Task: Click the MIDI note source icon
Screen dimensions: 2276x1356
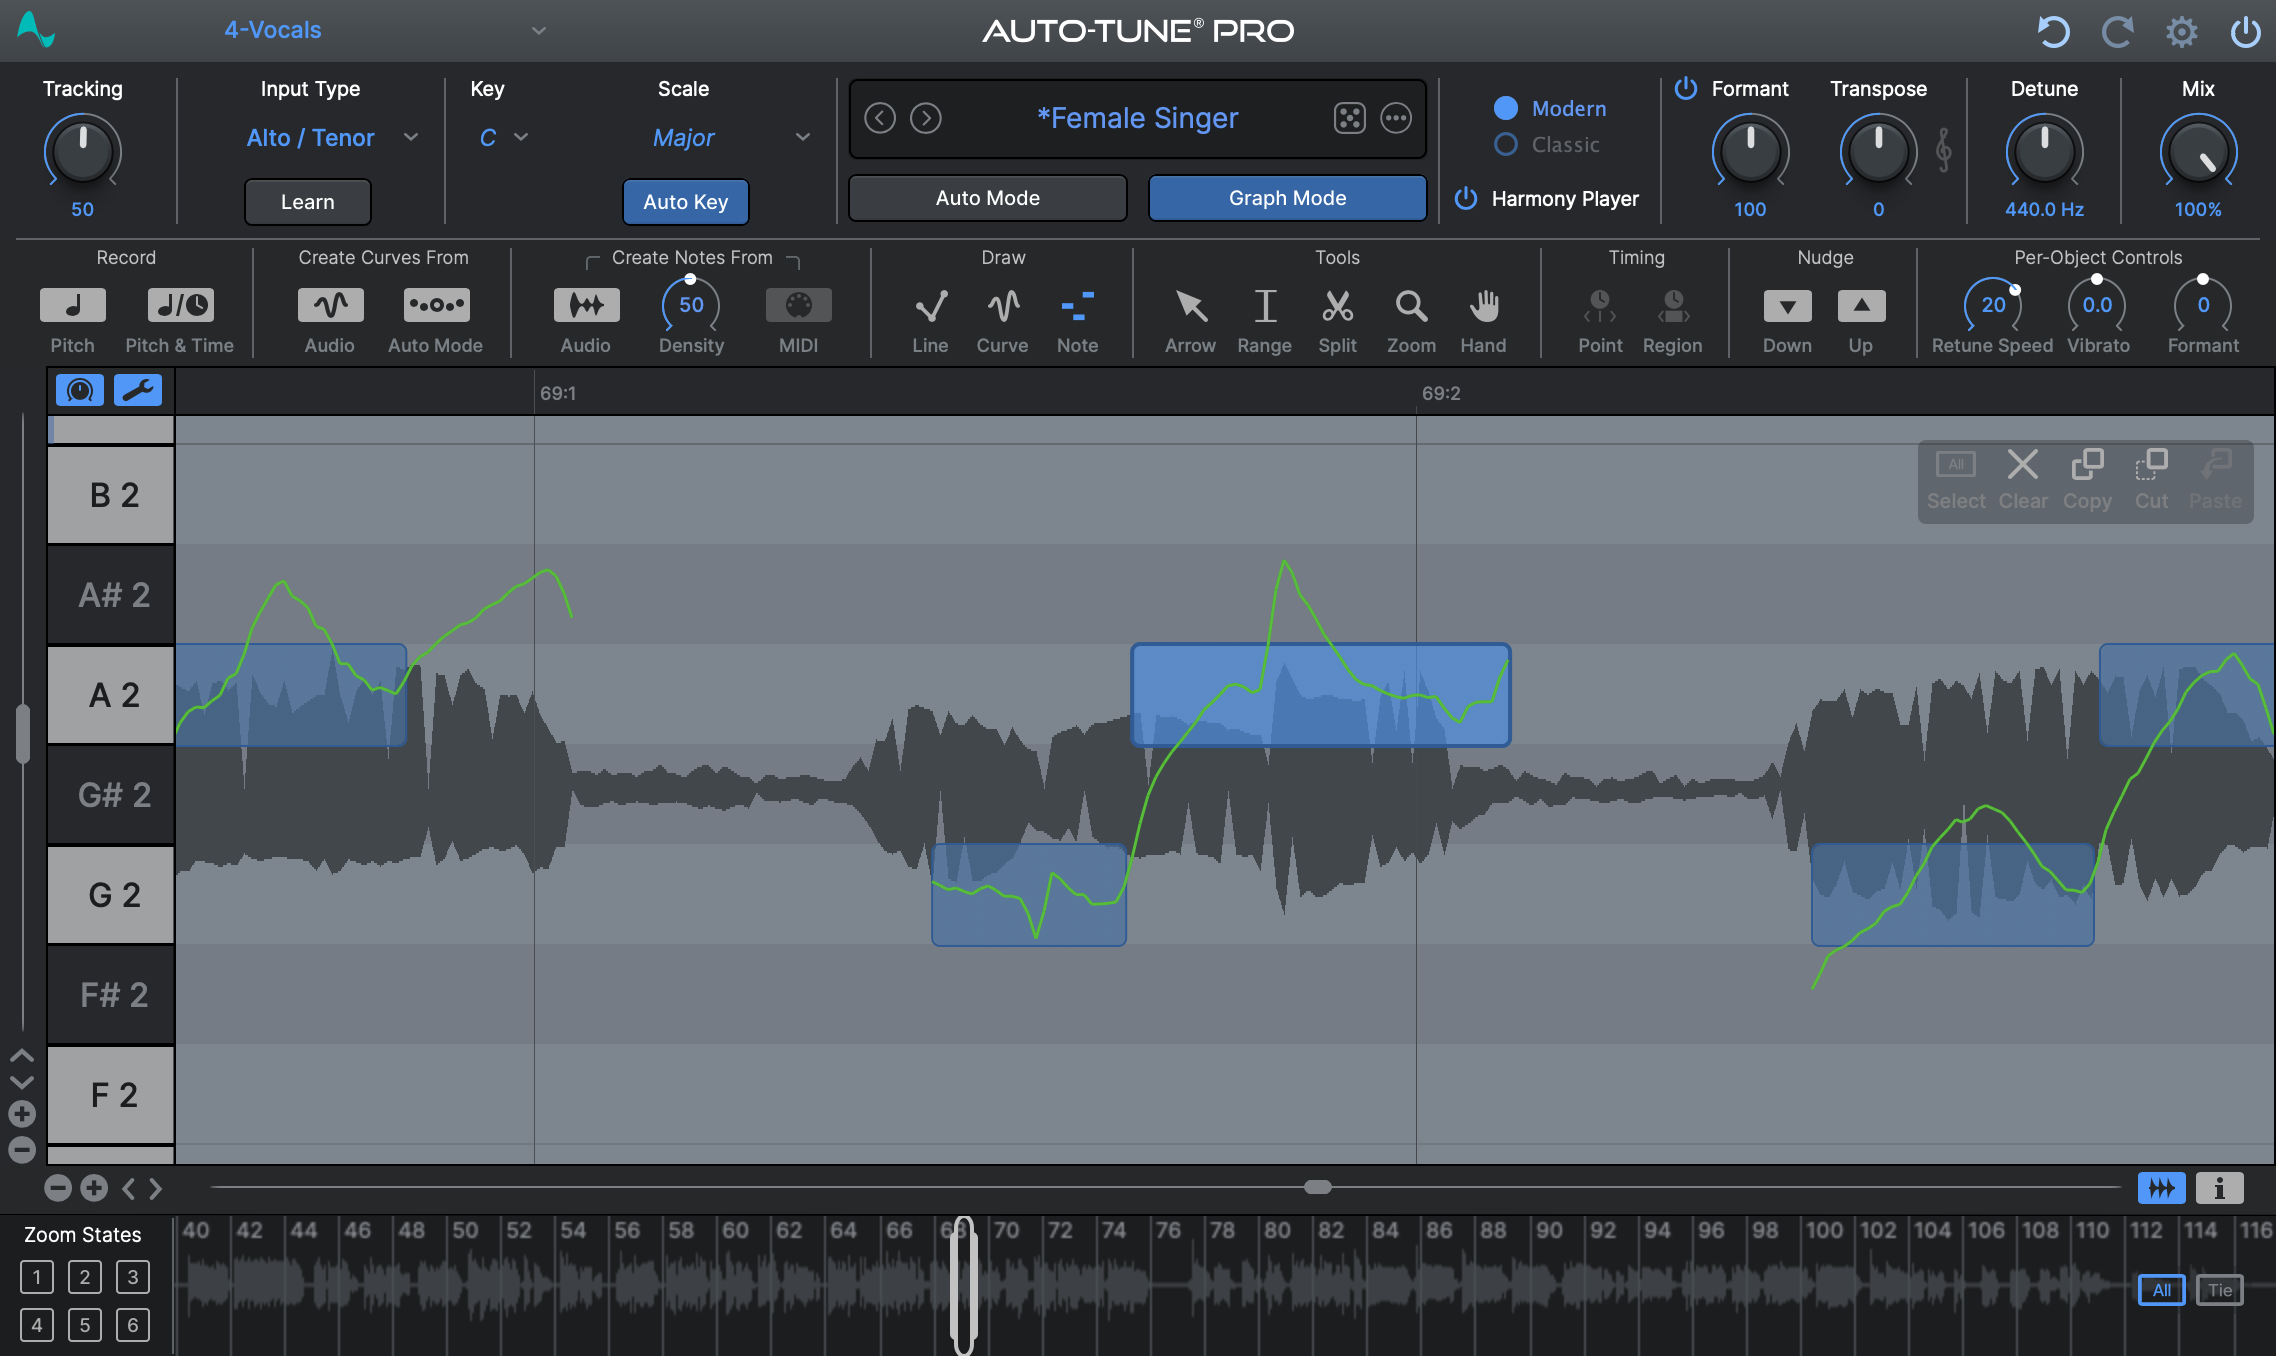Action: pos(797,305)
